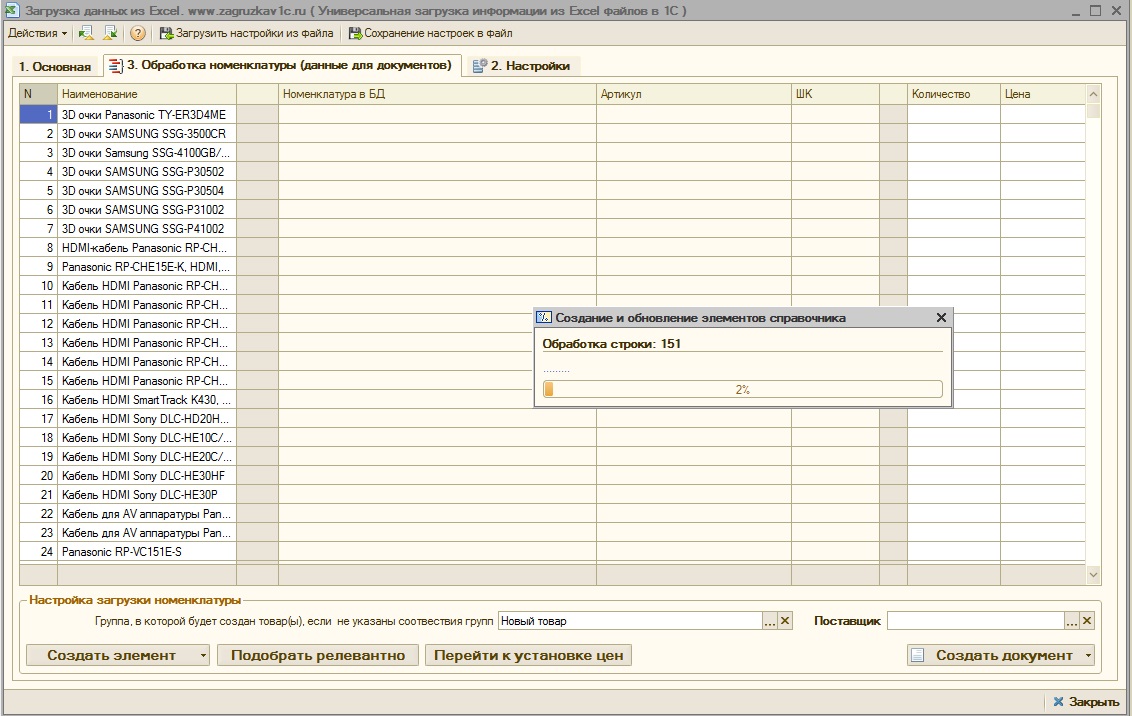This screenshot has height=716, width=1132.
Task: Click the Артикул column header
Action: (694, 94)
